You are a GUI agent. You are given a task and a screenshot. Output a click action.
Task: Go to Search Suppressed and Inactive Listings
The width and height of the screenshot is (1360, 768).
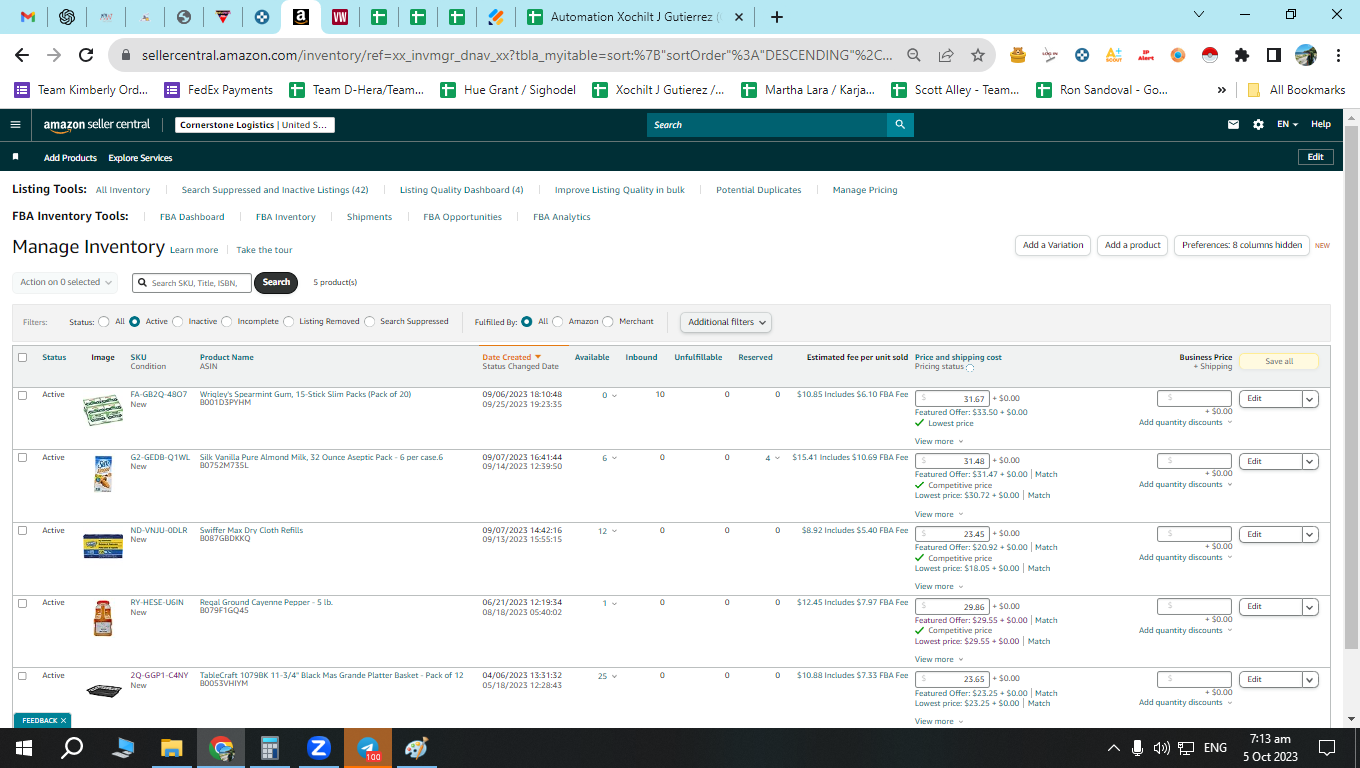[275, 190]
